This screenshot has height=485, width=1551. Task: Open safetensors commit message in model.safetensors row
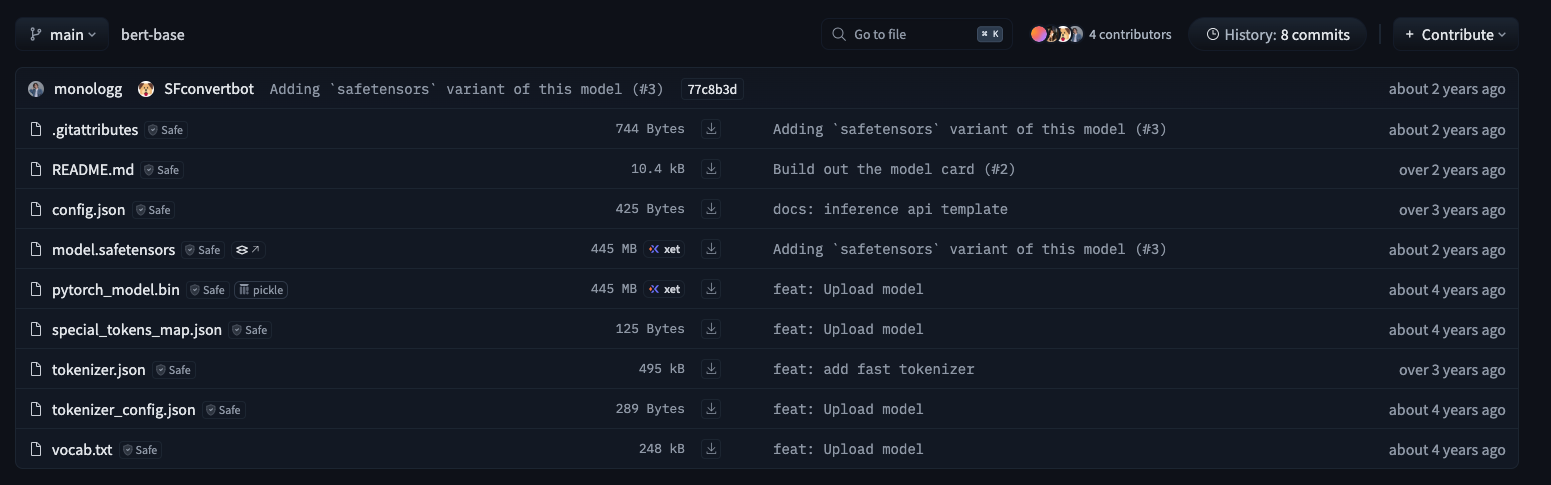coord(969,249)
